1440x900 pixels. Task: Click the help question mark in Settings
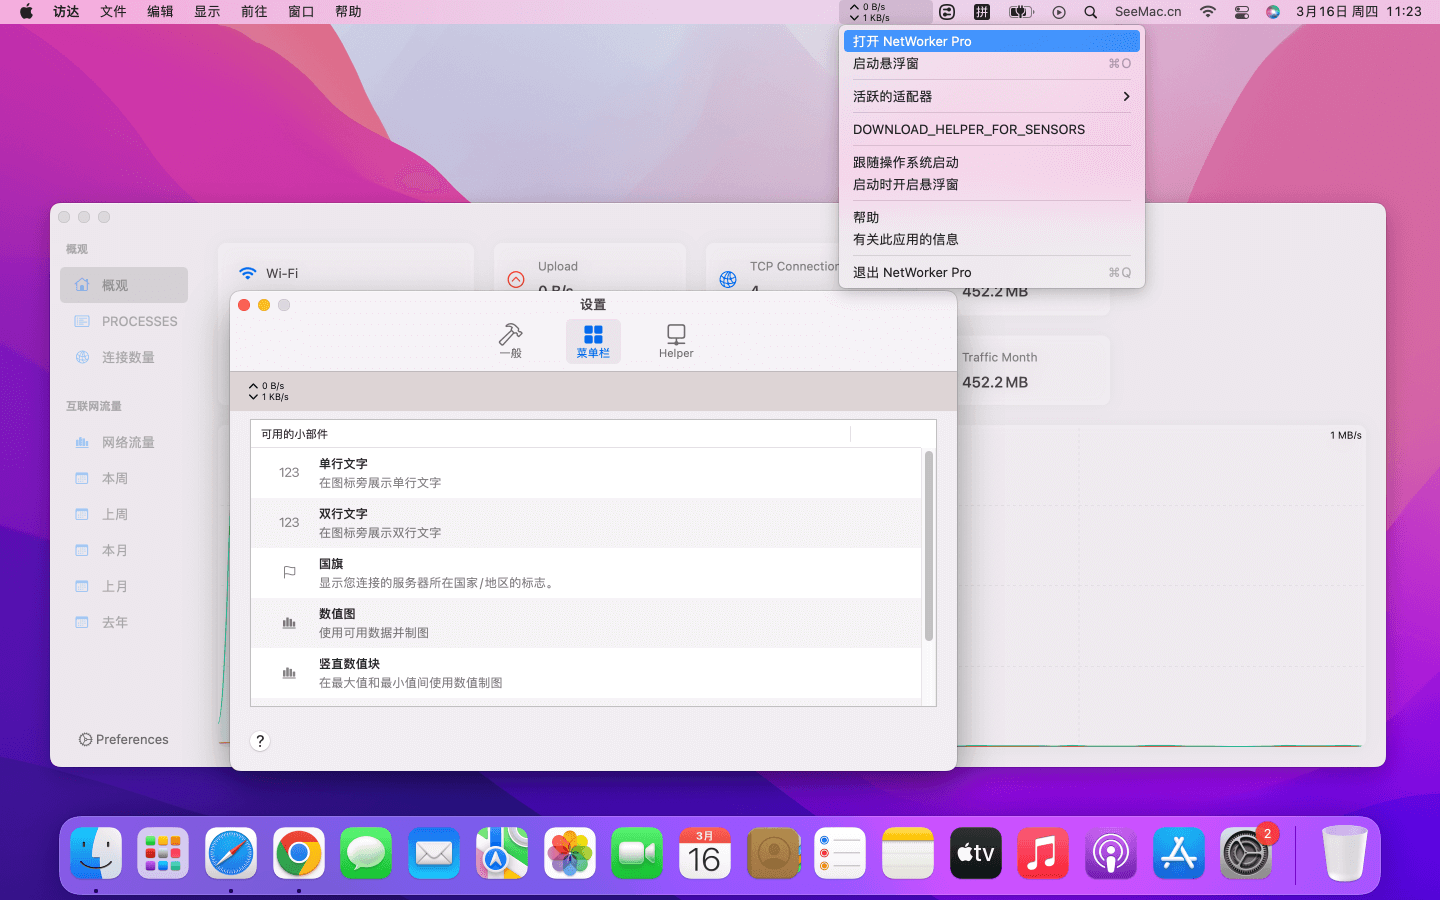click(260, 741)
